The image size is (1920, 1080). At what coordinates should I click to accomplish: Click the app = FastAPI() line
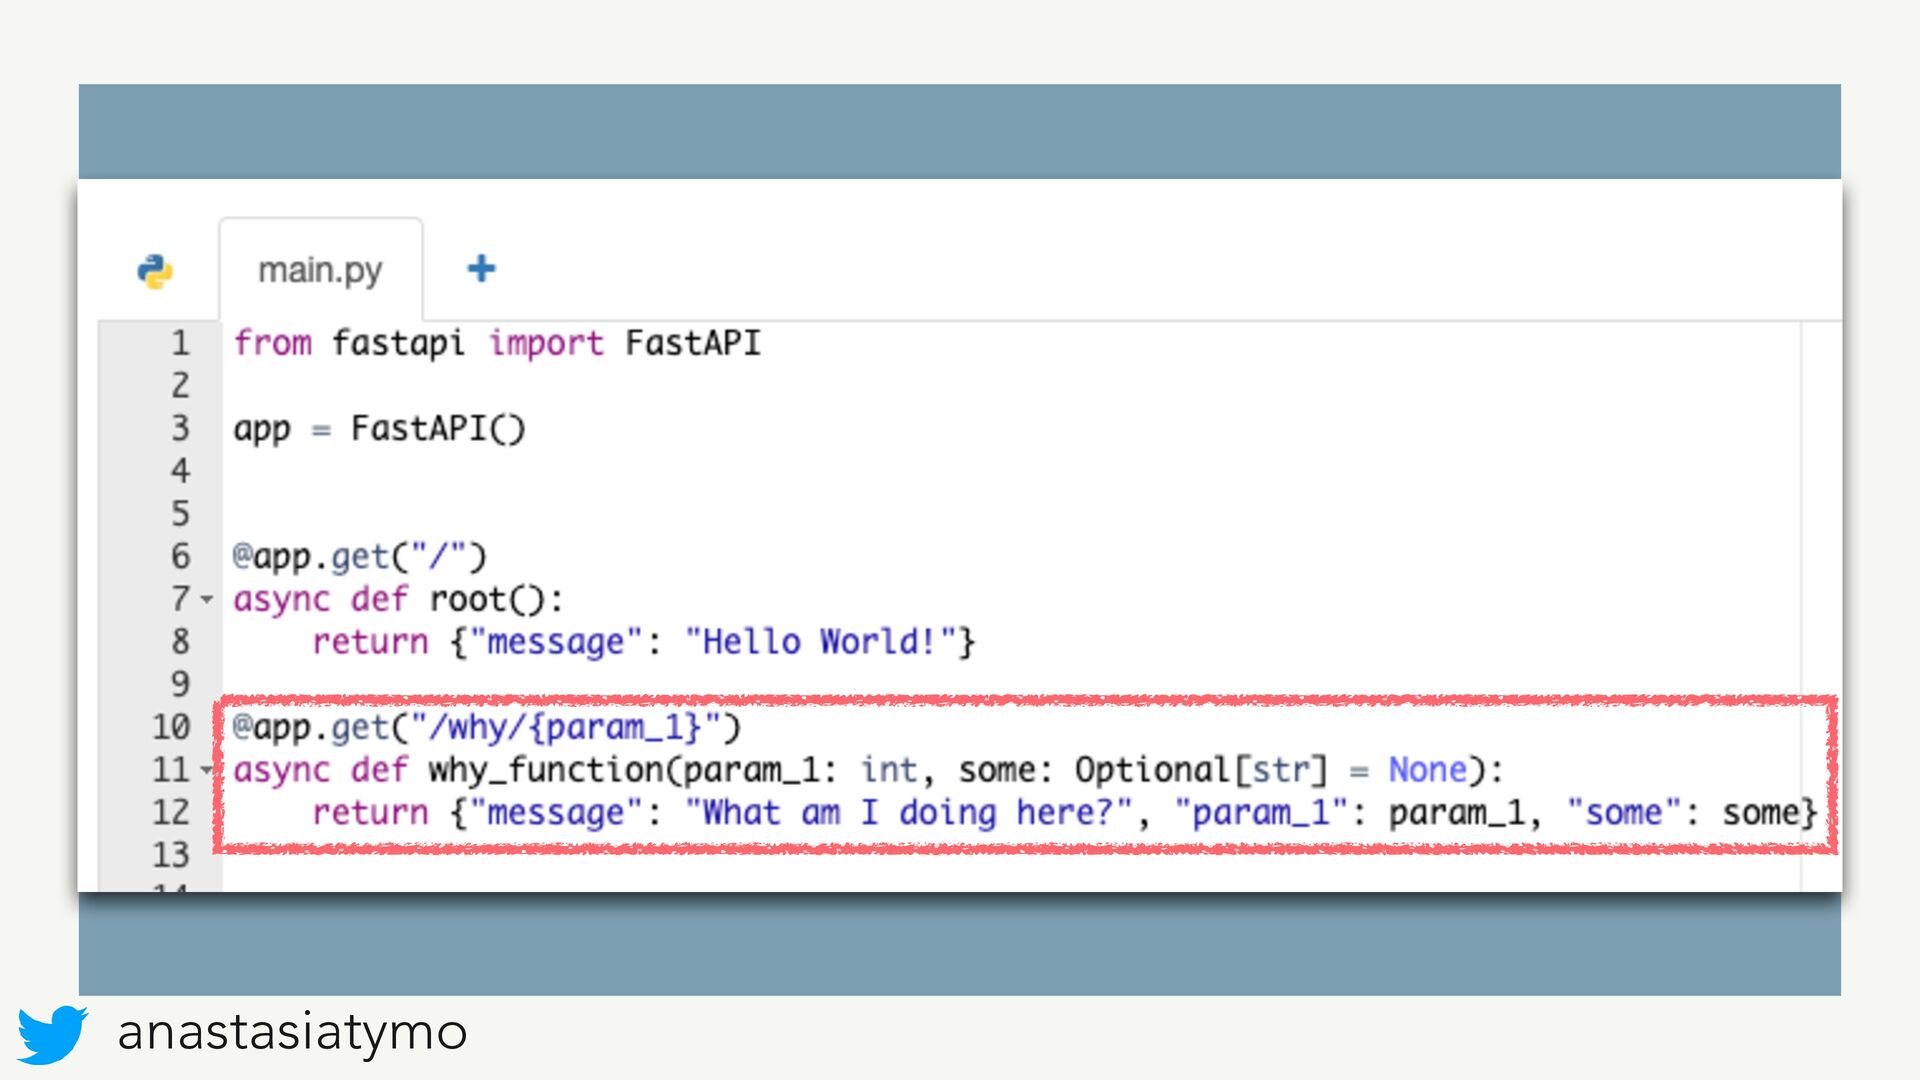pos(379,429)
